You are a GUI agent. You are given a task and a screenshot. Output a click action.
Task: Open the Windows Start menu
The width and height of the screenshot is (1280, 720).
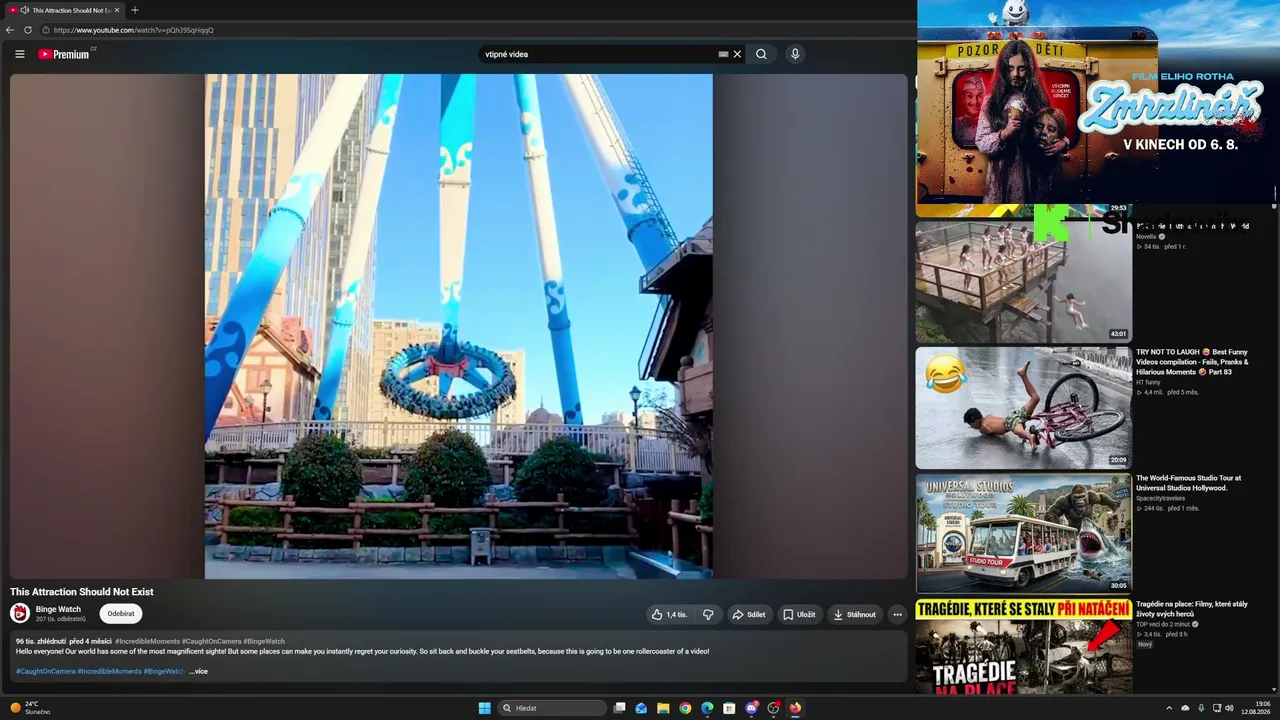[484, 708]
